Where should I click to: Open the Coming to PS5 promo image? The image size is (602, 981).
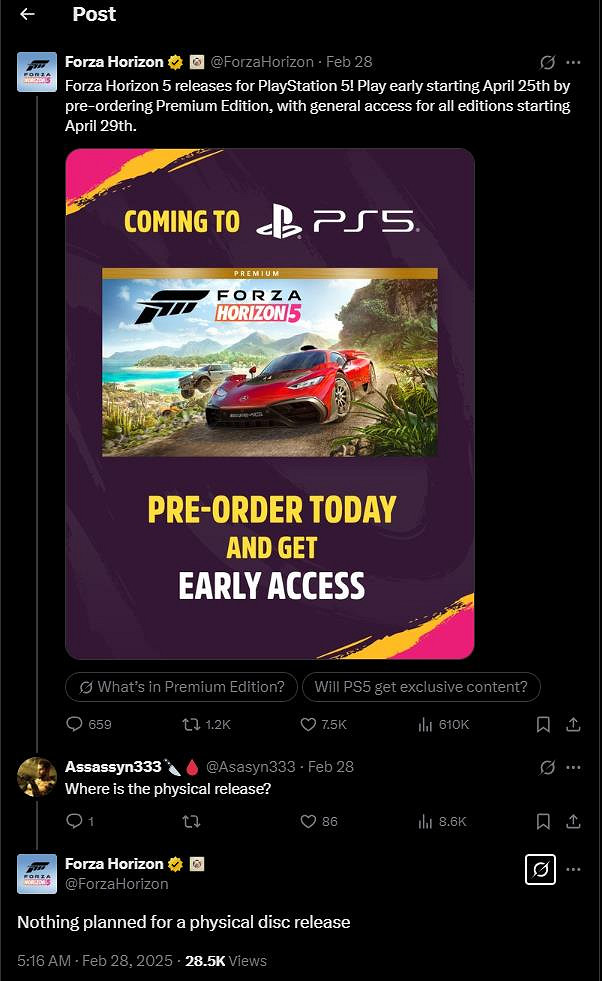[x=270, y=404]
